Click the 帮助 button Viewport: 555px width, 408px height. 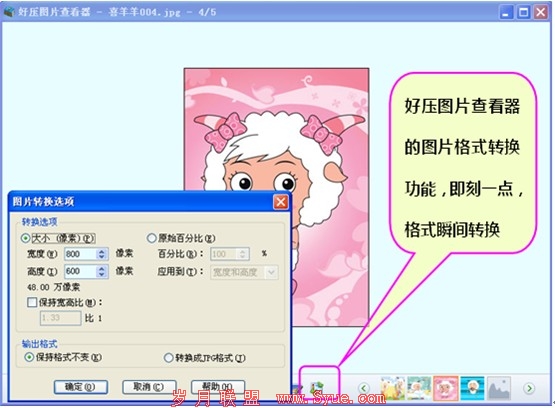218,387
